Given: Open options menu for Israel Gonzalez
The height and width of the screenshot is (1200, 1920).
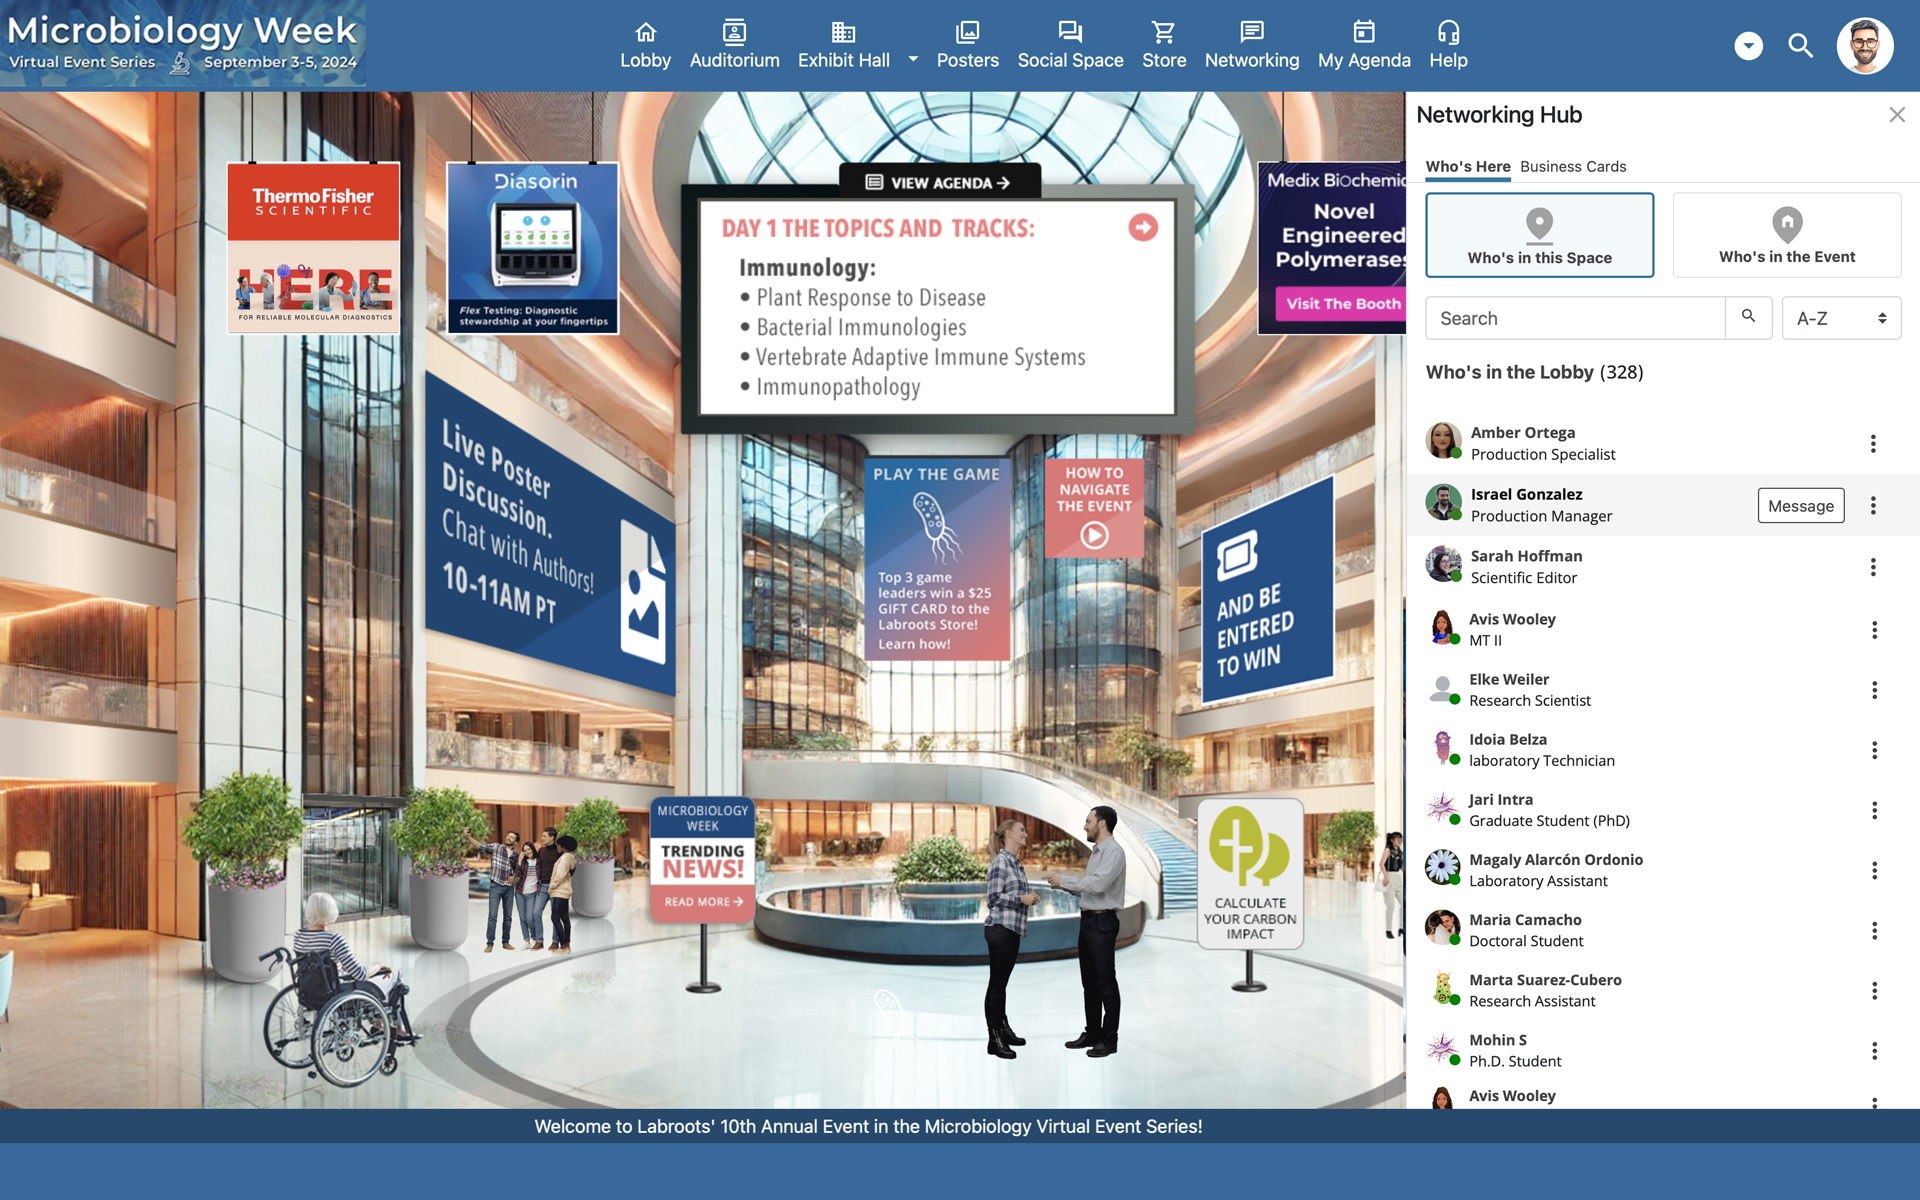Looking at the screenshot, I should pos(1873,506).
